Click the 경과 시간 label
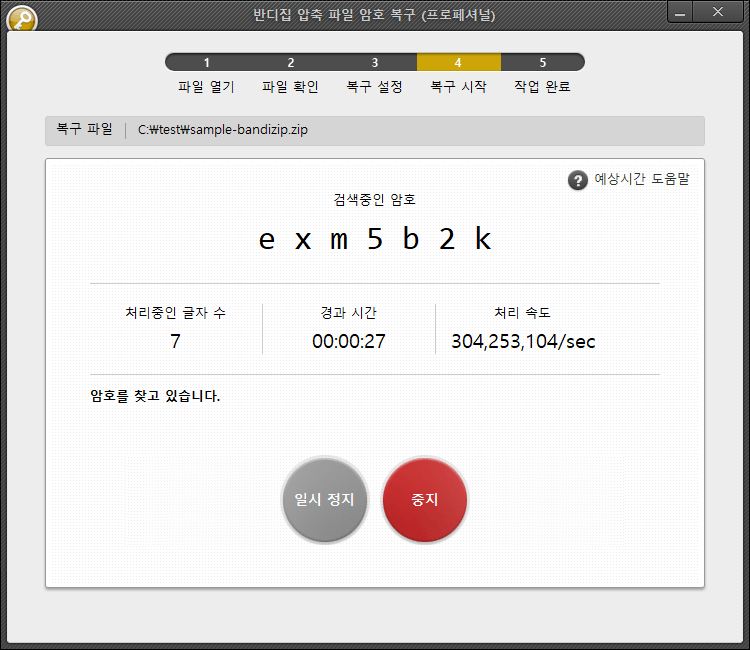 [349, 313]
